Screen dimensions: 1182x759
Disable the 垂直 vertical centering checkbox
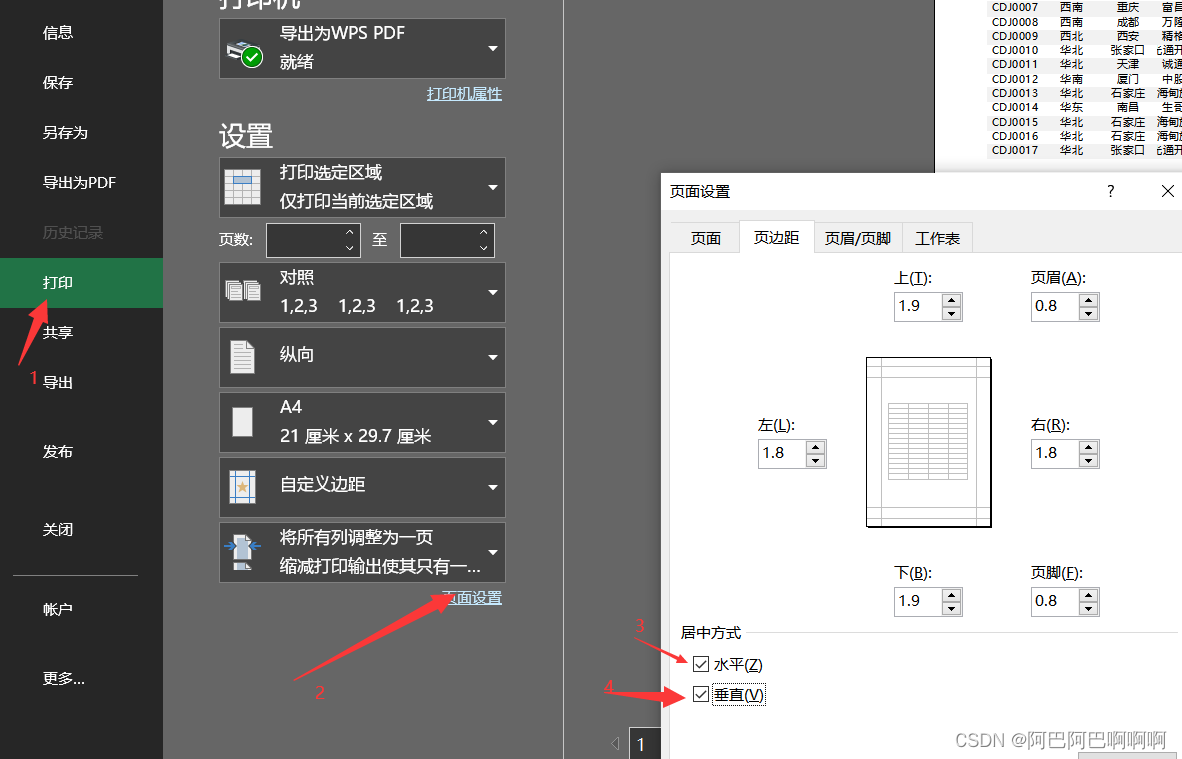pos(701,693)
